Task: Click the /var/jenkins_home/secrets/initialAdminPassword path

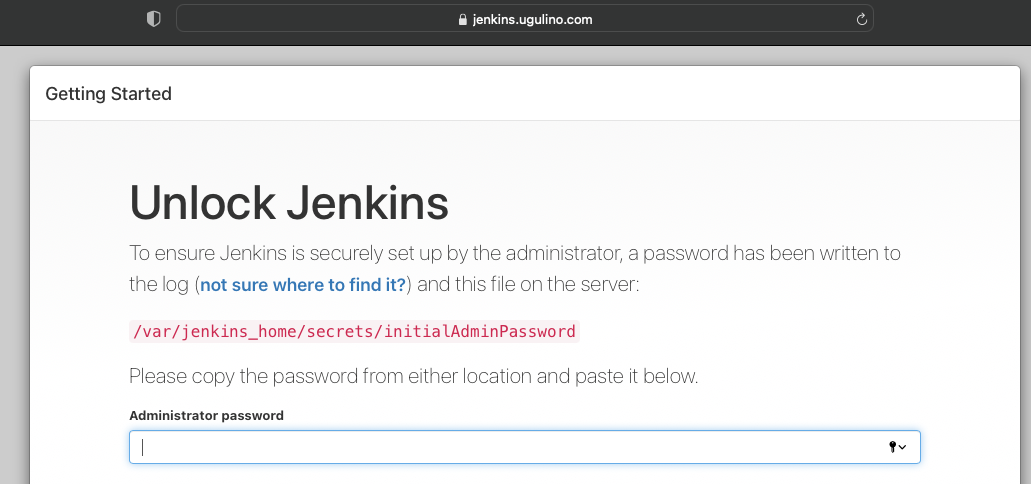Action: pyautogui.click(x=354, y=331)
